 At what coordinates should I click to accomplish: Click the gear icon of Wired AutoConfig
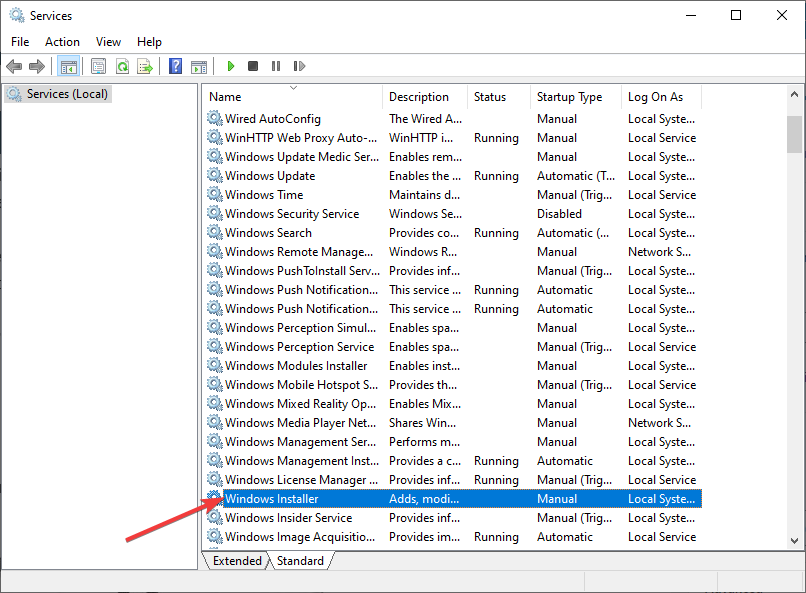[x=214, y=118]
